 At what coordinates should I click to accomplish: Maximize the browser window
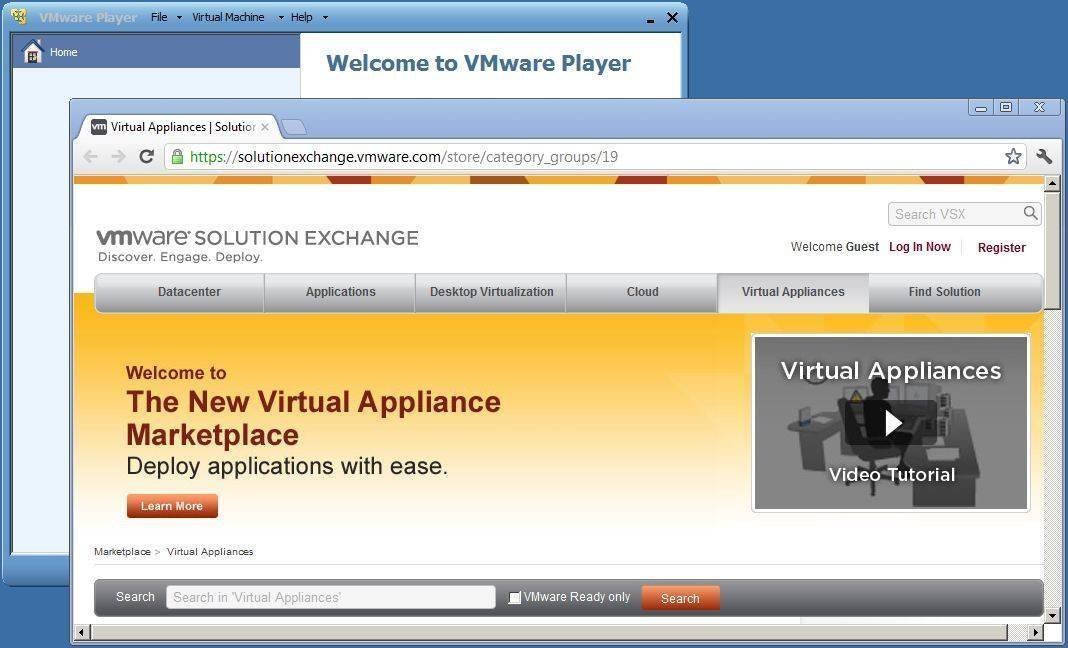(x=1006, y=108)
